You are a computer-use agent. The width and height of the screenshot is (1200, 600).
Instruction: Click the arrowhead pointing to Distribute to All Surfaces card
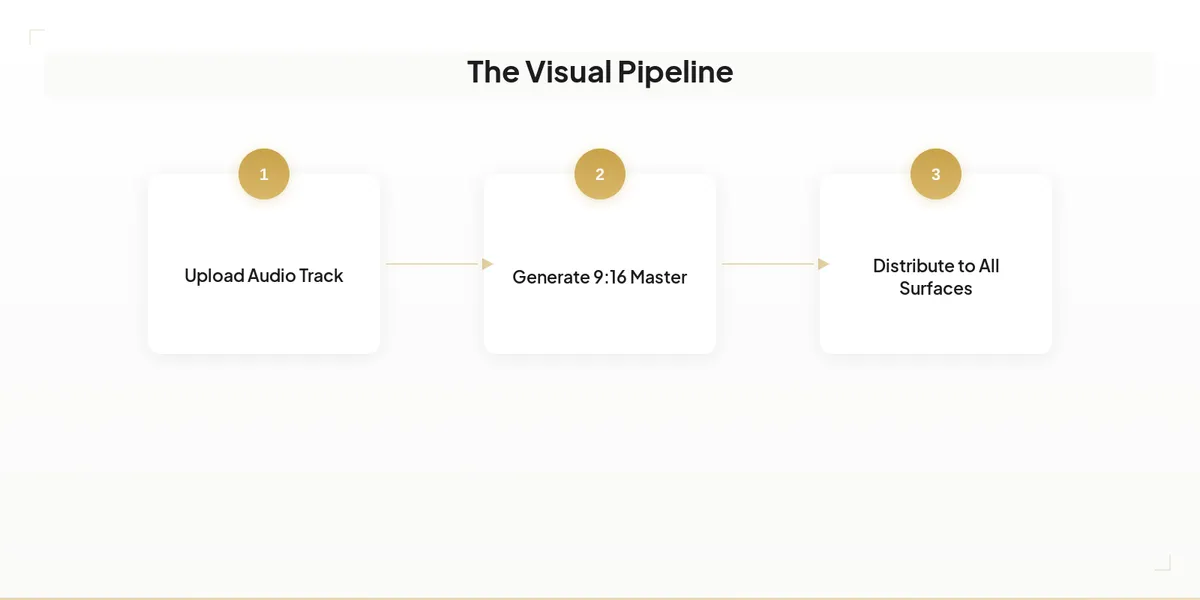point(824,264)
